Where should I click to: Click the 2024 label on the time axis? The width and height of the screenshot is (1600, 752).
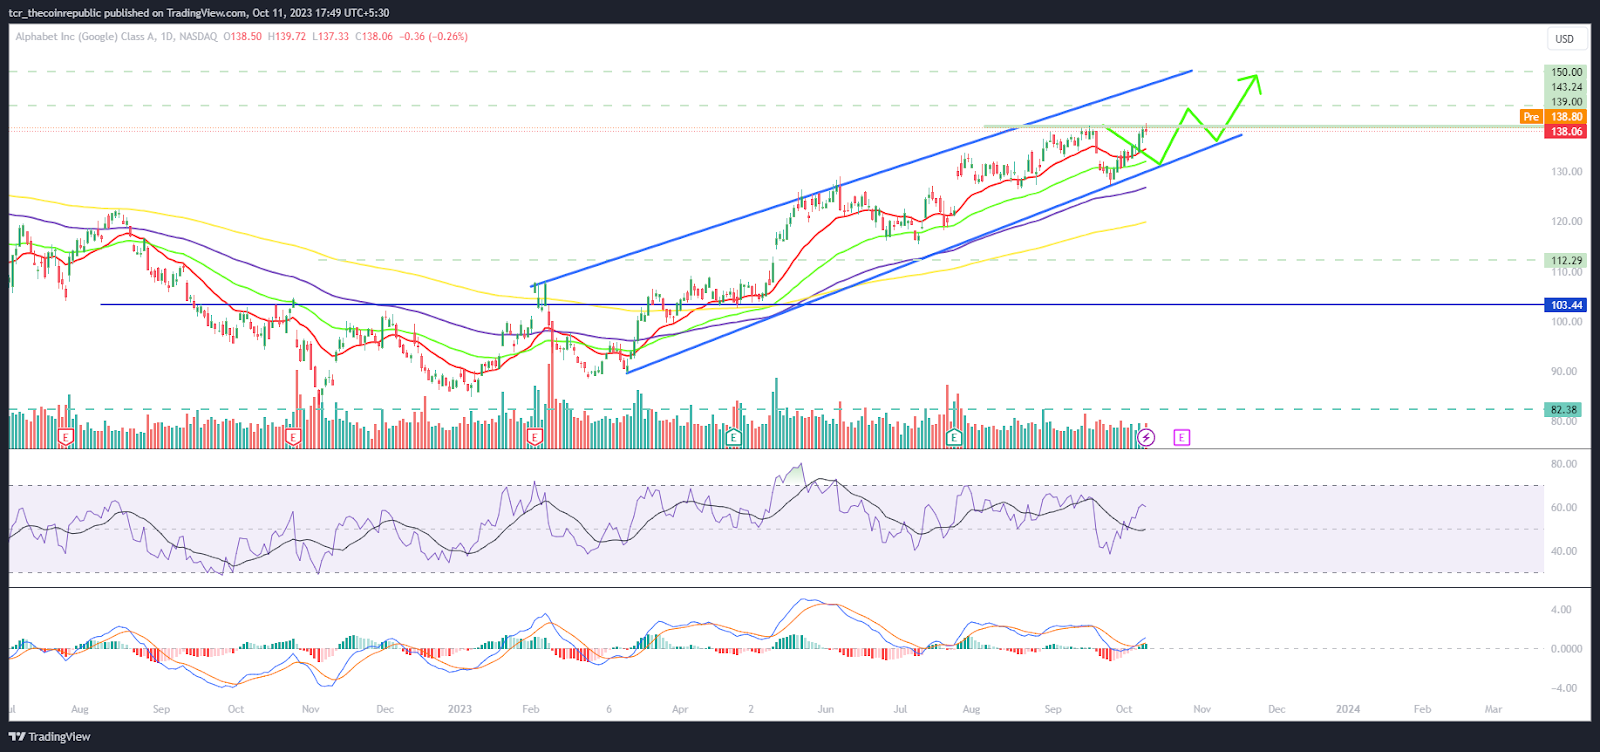1348,710
